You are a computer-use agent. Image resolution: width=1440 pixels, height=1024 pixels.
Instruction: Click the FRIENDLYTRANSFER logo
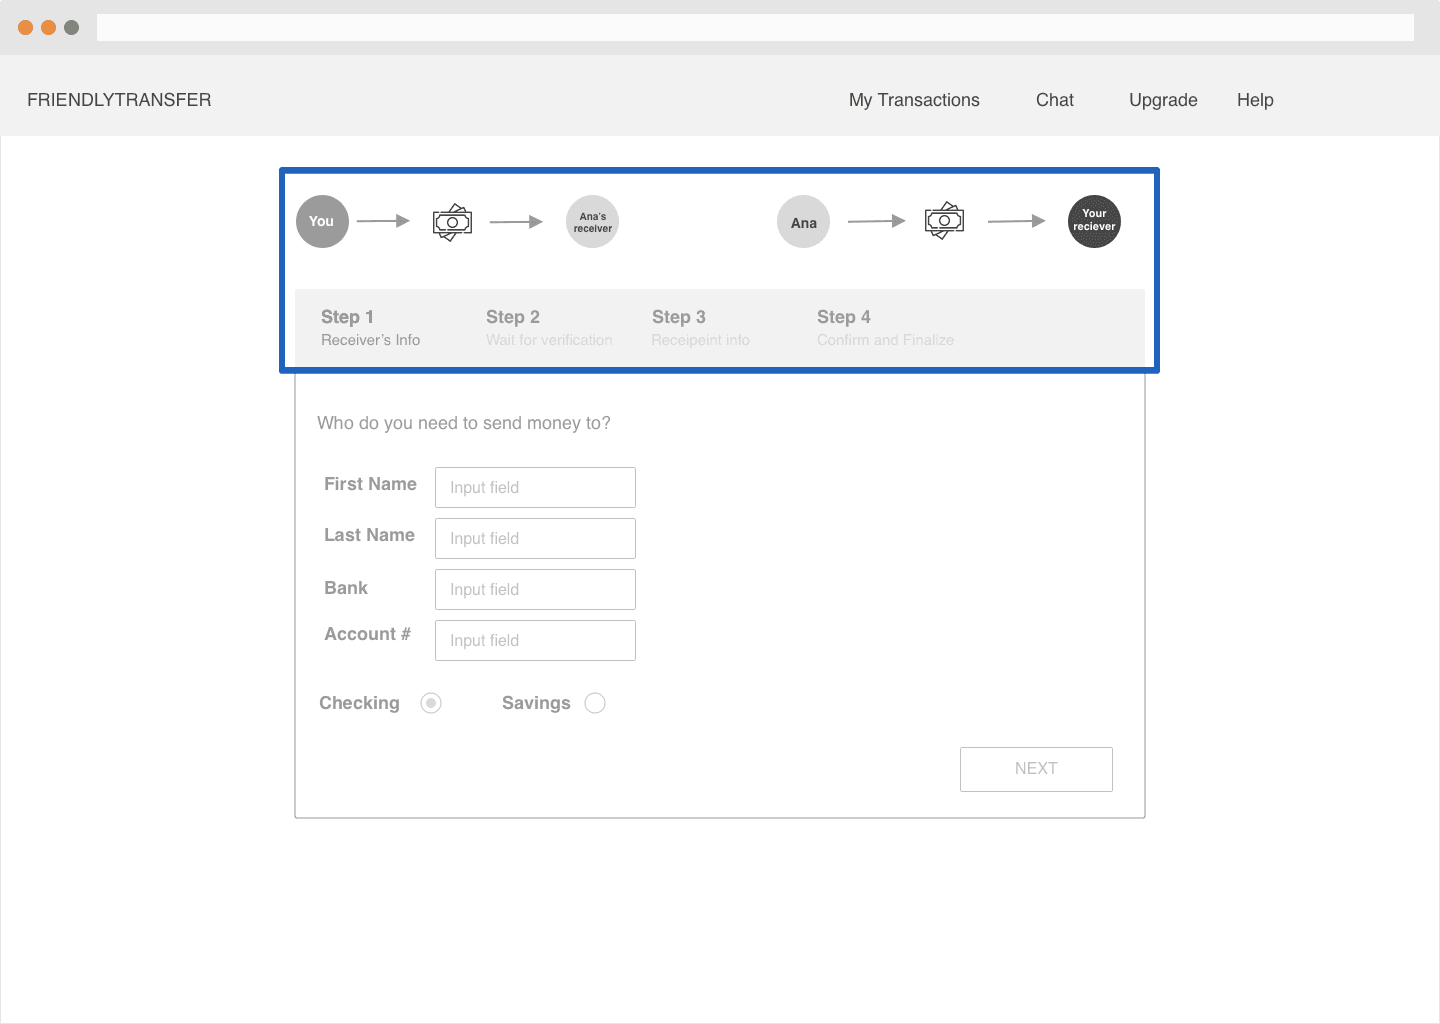119,99
